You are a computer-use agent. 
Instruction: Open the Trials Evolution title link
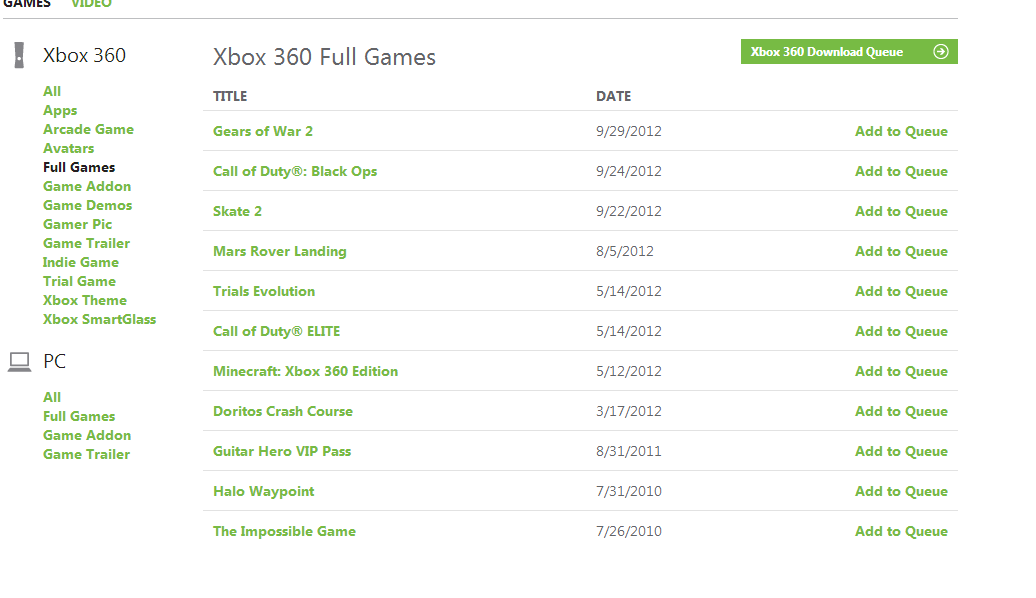click(264, 291)
